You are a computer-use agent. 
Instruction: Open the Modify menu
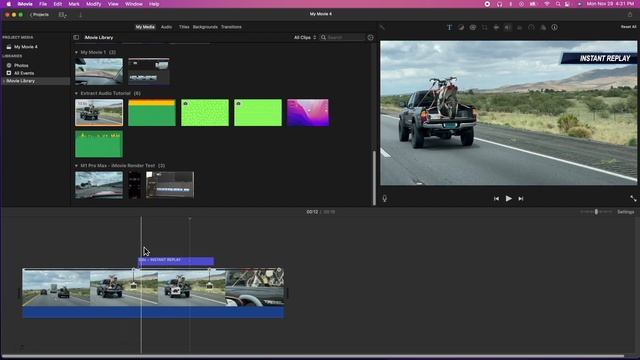(x=93, y=4)
